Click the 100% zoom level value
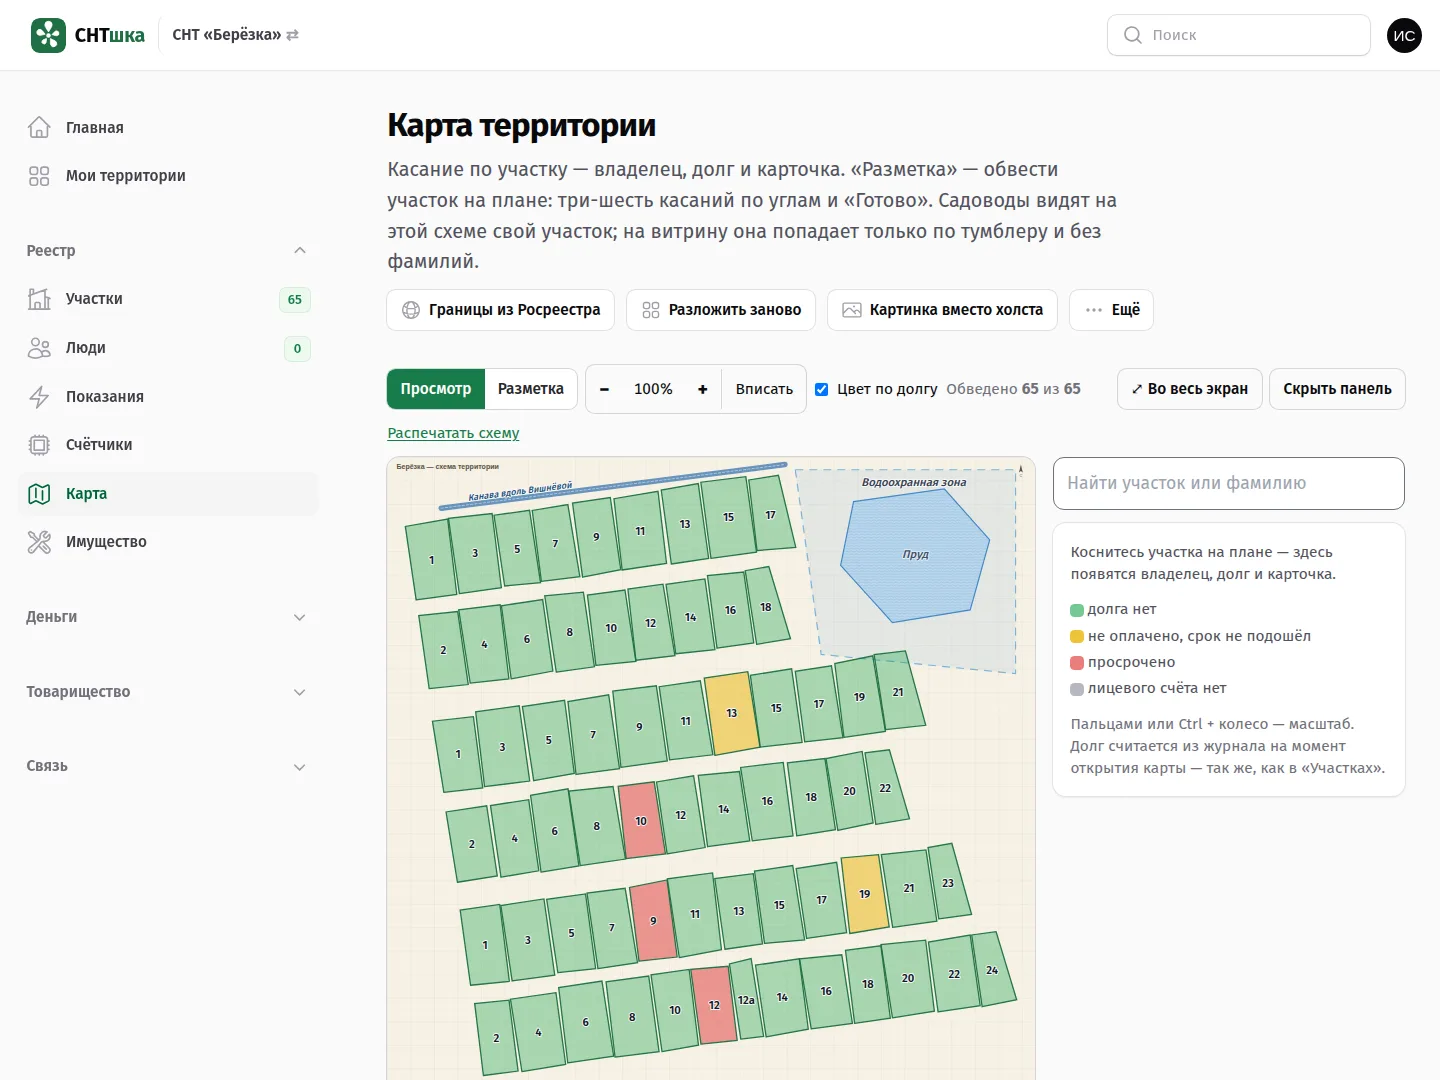 coord(653,389)
